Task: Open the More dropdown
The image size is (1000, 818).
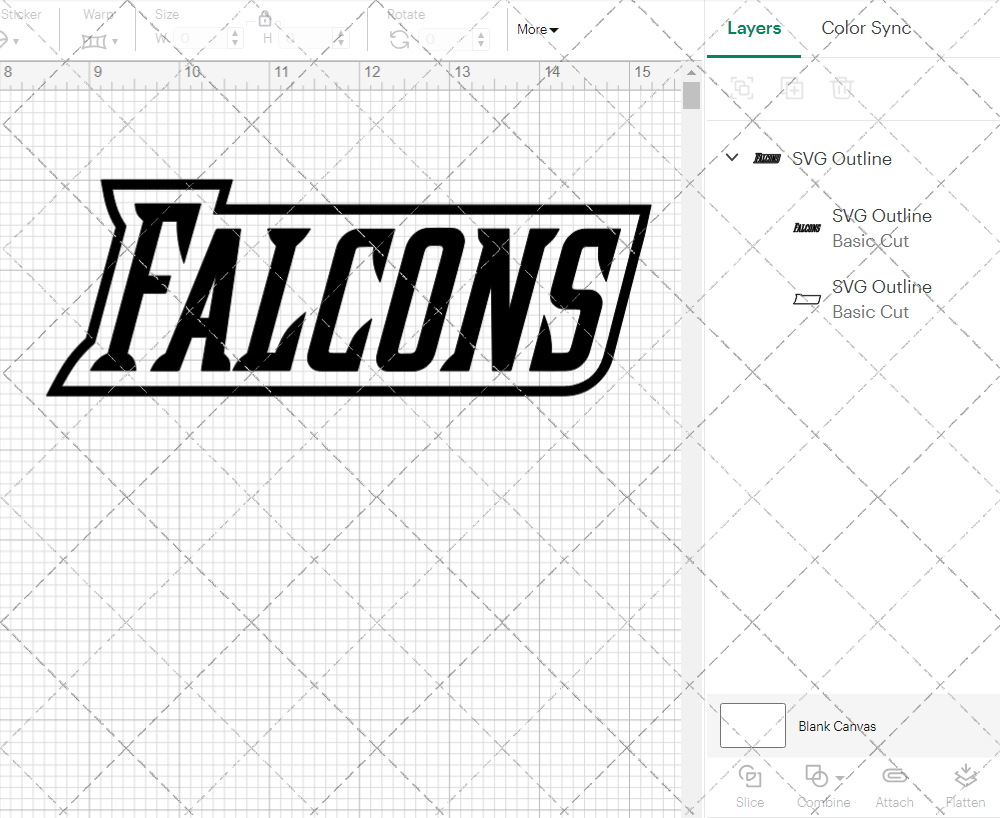Action: (536, 29)
